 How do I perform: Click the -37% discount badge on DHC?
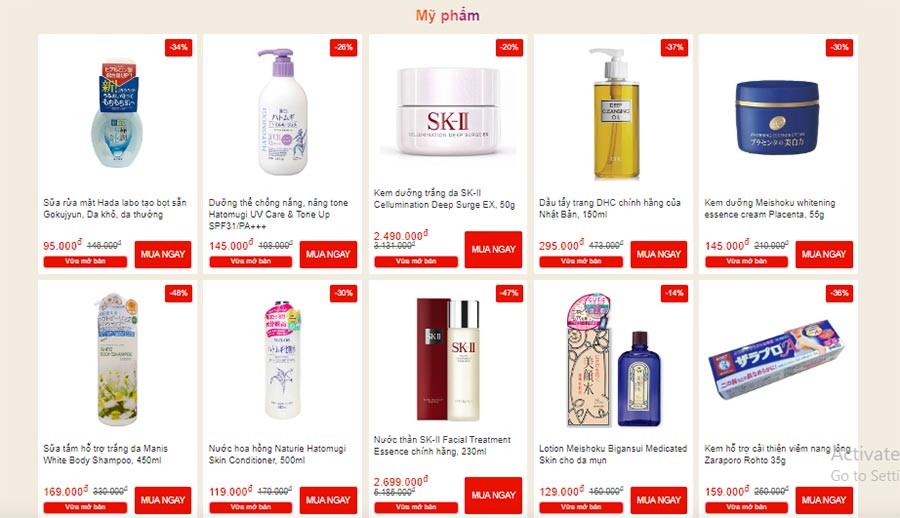tap(674, 47)
